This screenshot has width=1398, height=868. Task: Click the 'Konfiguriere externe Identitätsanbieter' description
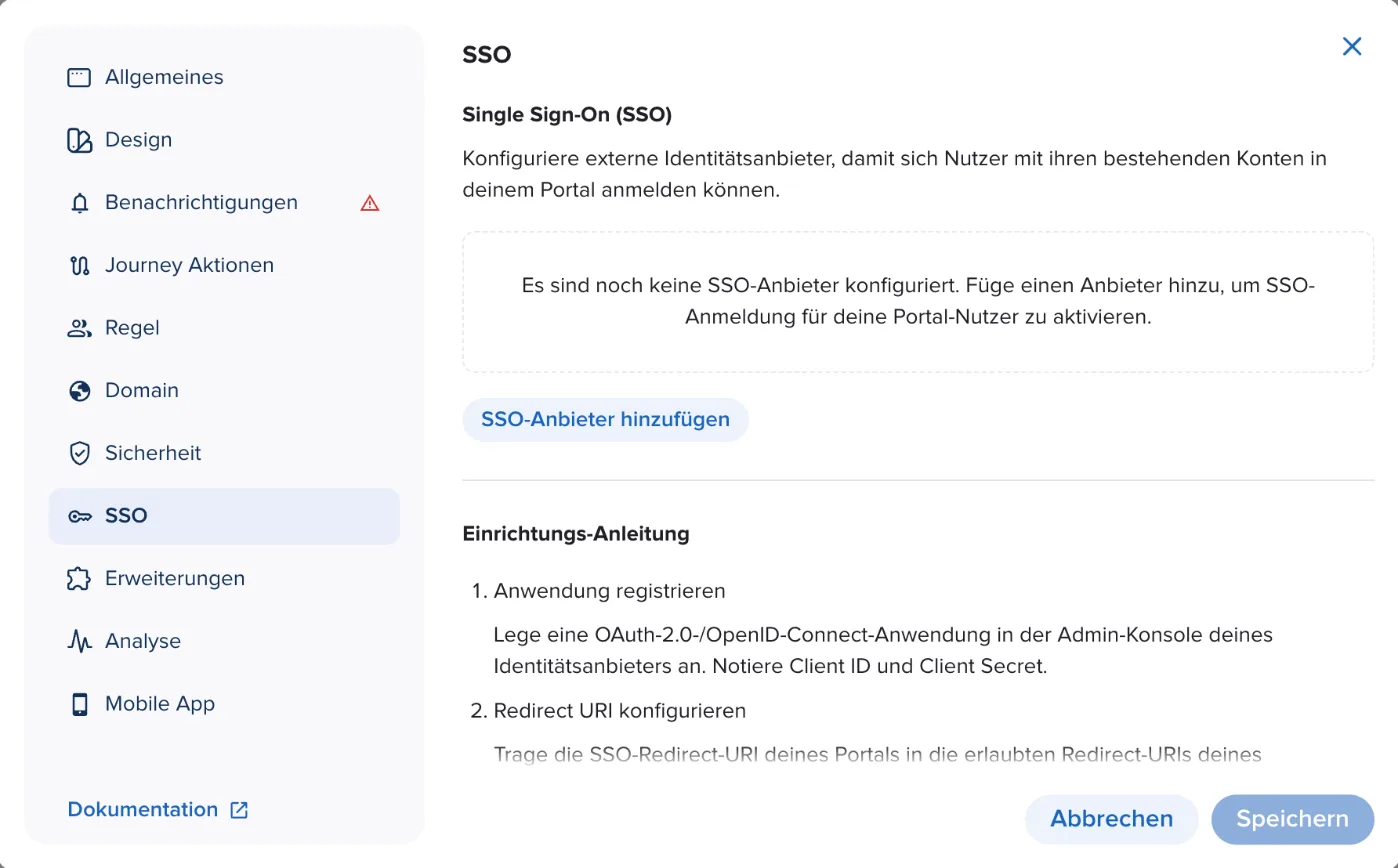point(894,174)
